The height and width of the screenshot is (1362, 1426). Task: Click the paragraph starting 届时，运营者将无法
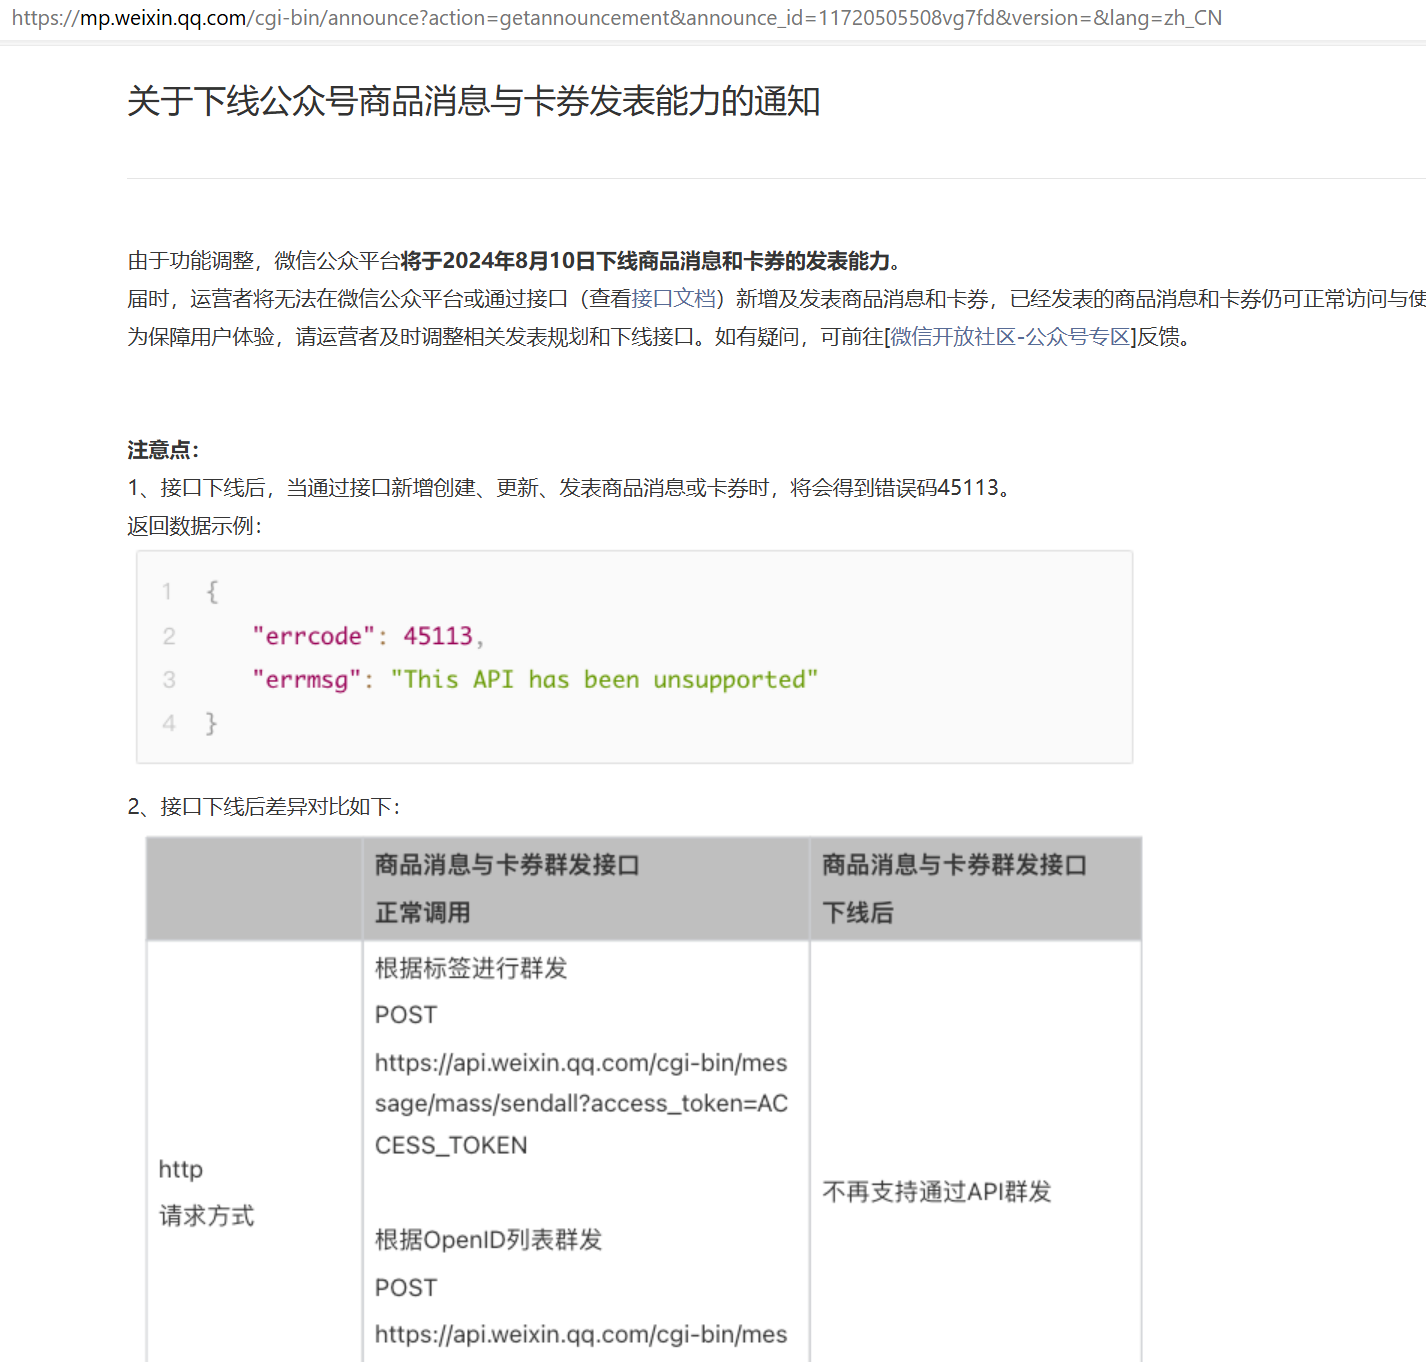pos(776,299)
